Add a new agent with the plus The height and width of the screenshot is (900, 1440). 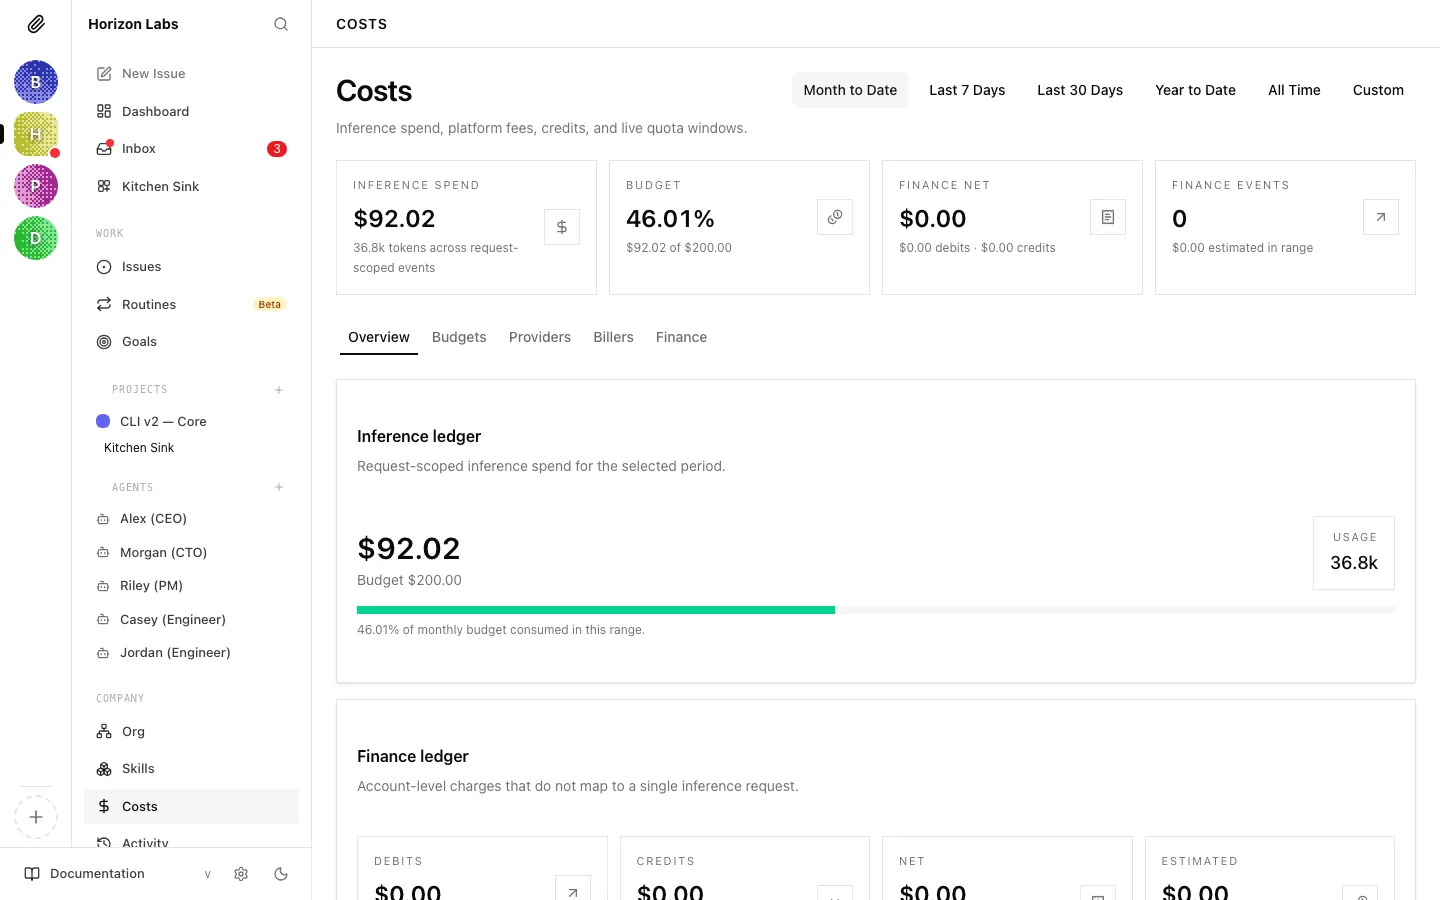click(279, 488)
